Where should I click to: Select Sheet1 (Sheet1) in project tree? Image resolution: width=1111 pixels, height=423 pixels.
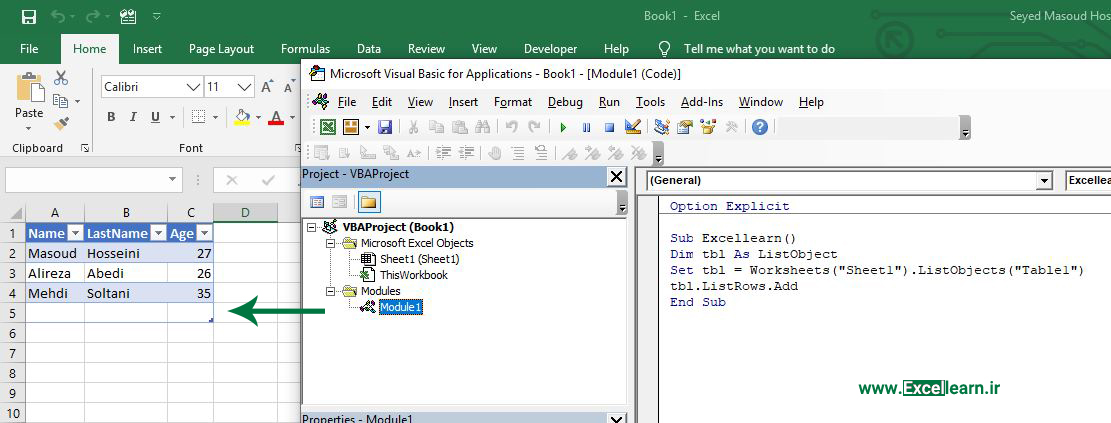click(419, 259)
